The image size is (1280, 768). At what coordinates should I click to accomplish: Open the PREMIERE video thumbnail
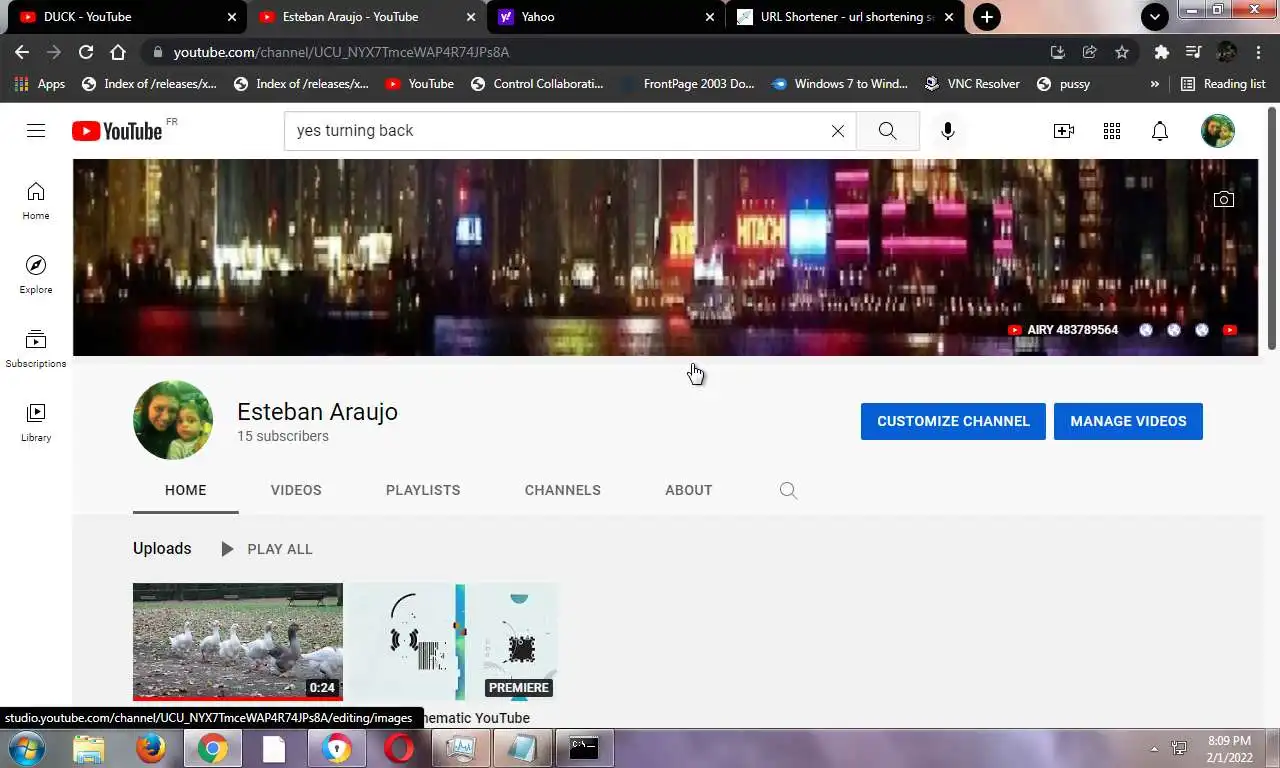[453, 641]
